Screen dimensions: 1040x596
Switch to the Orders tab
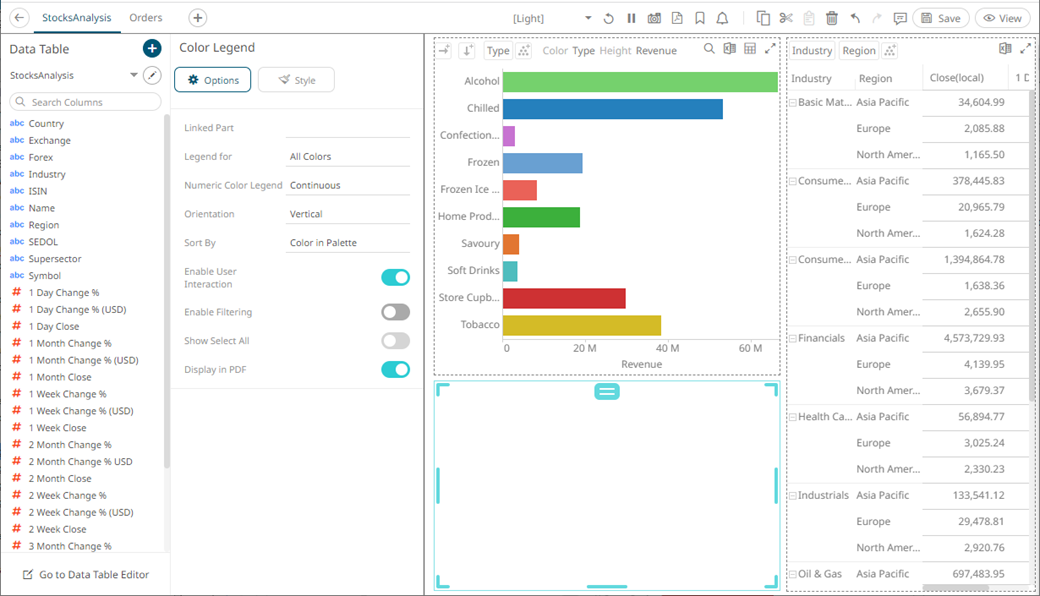click(146, 18)
